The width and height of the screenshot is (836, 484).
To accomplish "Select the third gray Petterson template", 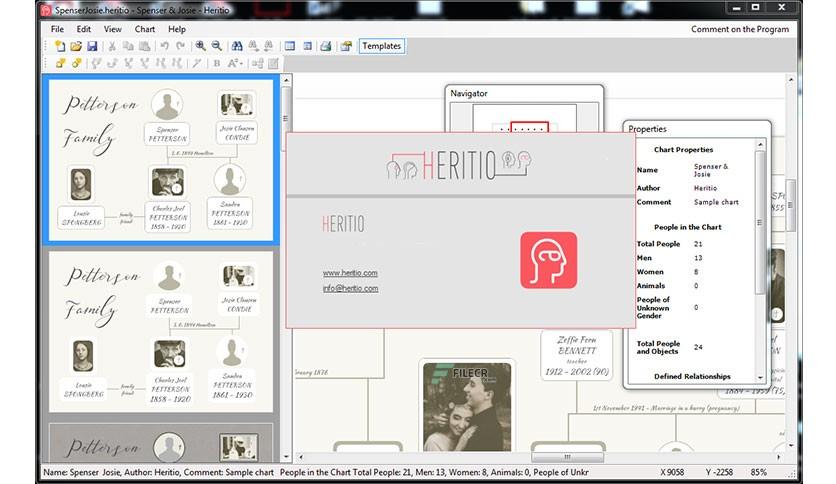I will [x=160, y=443].
